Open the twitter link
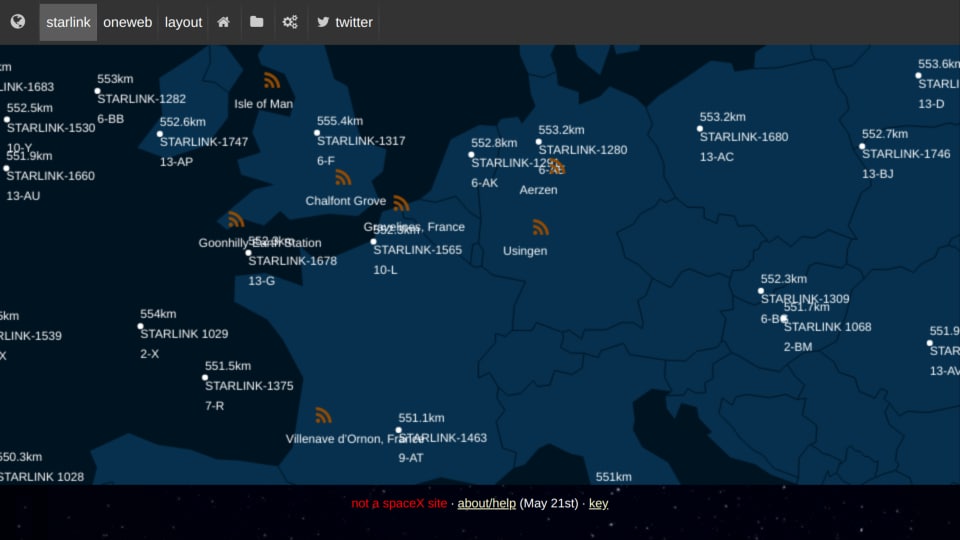960x540 pixels. point(345,22)
